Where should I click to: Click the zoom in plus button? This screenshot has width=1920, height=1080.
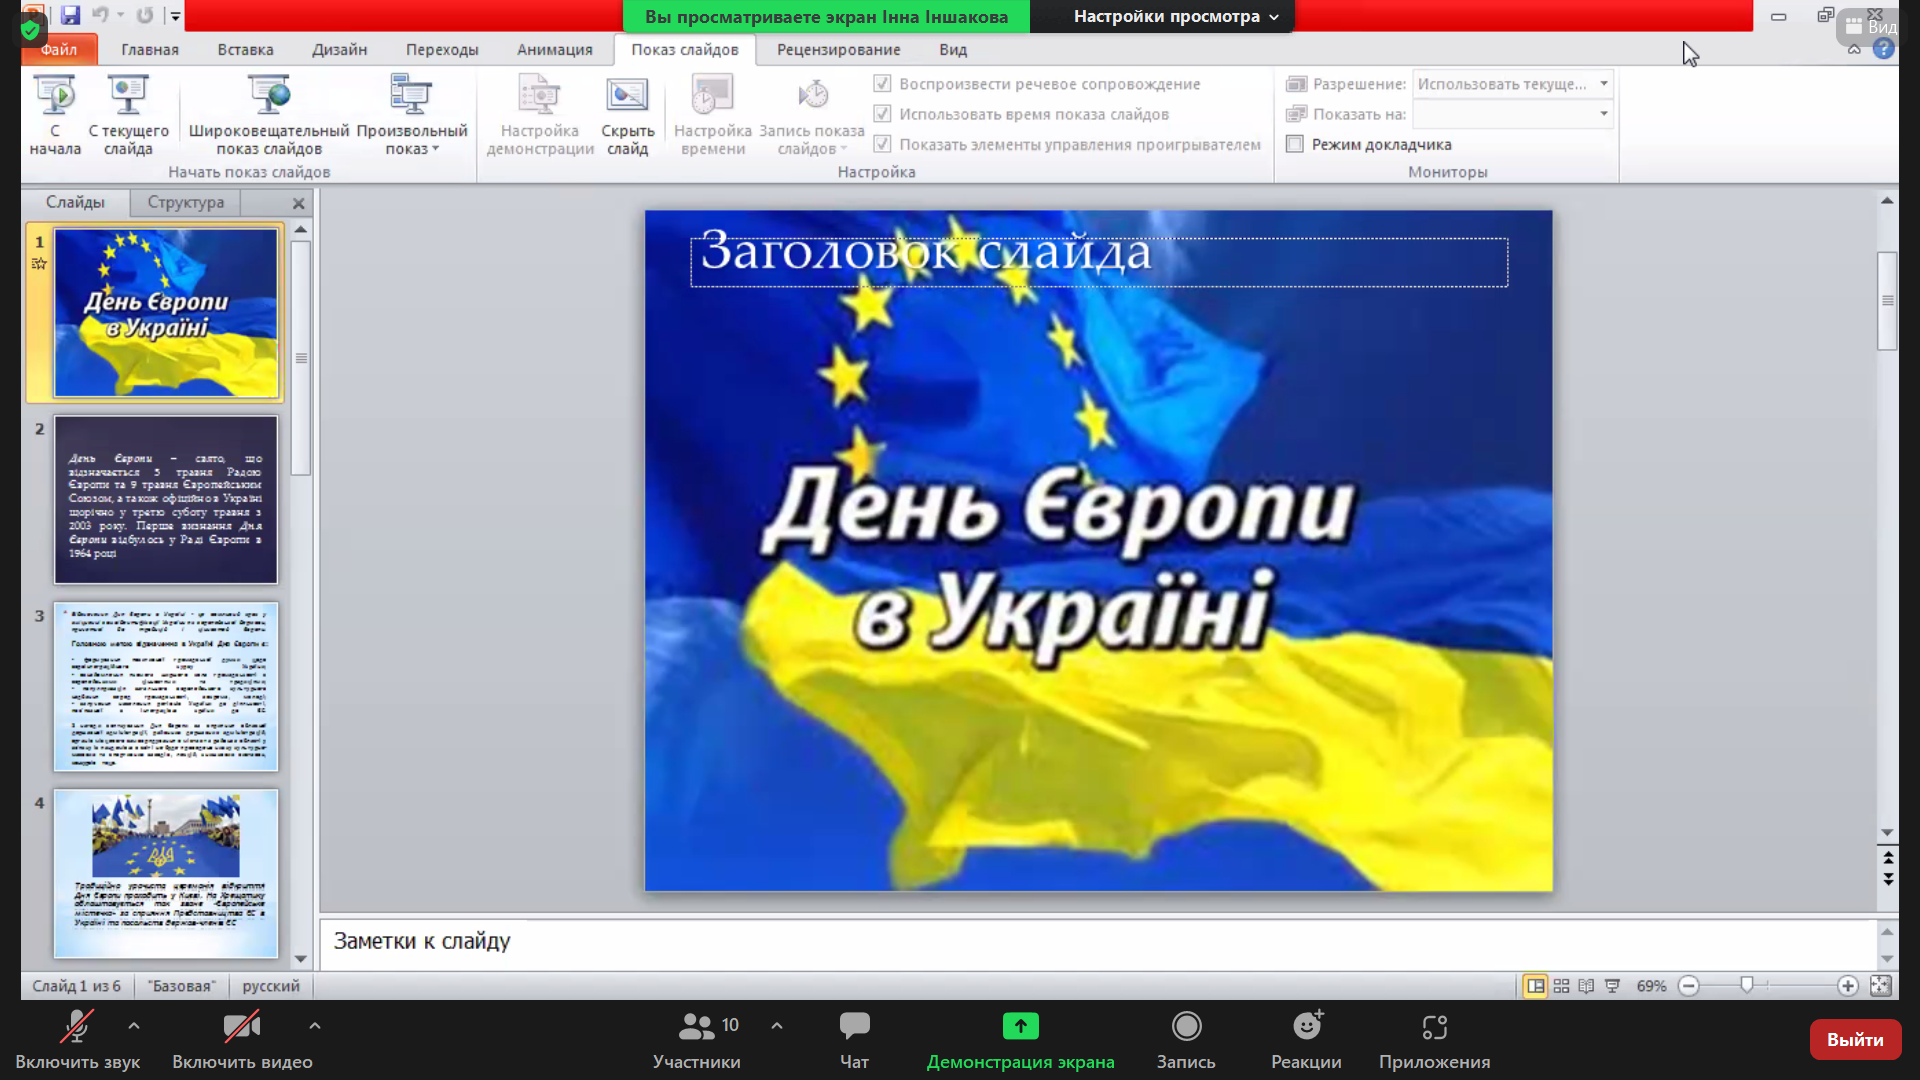click(1848, 986)
